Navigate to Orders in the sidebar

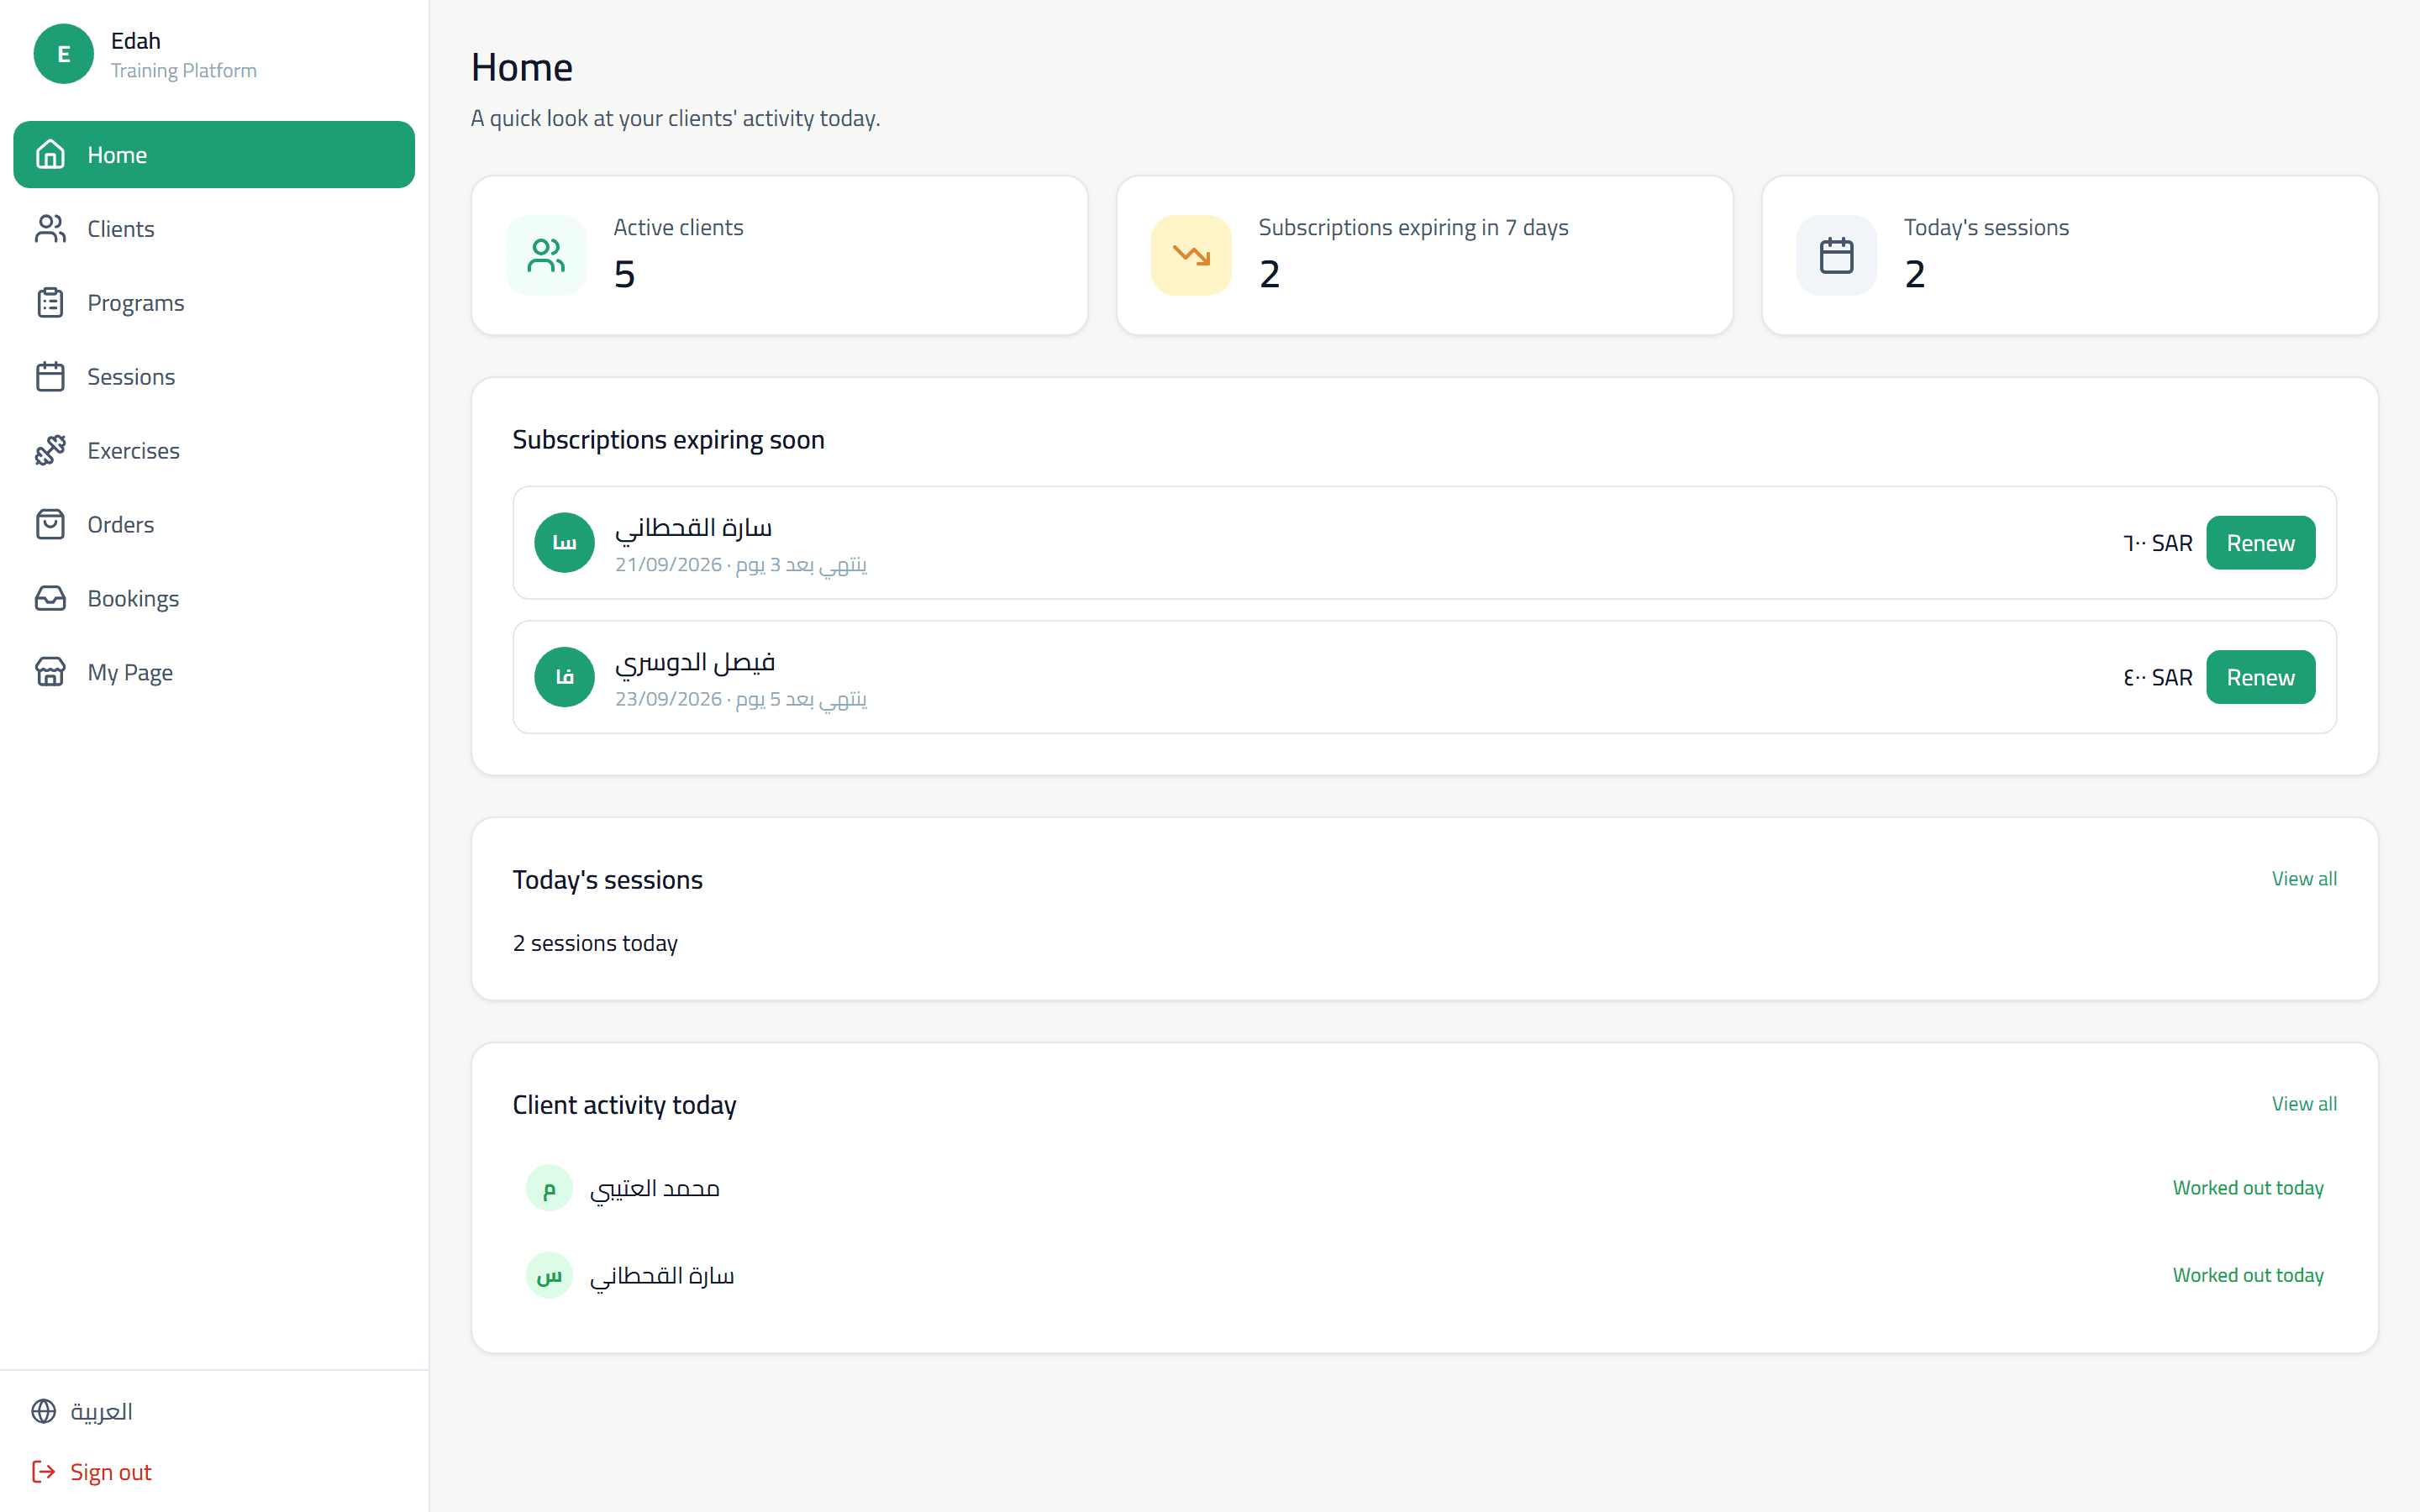(x=214, y=524)
